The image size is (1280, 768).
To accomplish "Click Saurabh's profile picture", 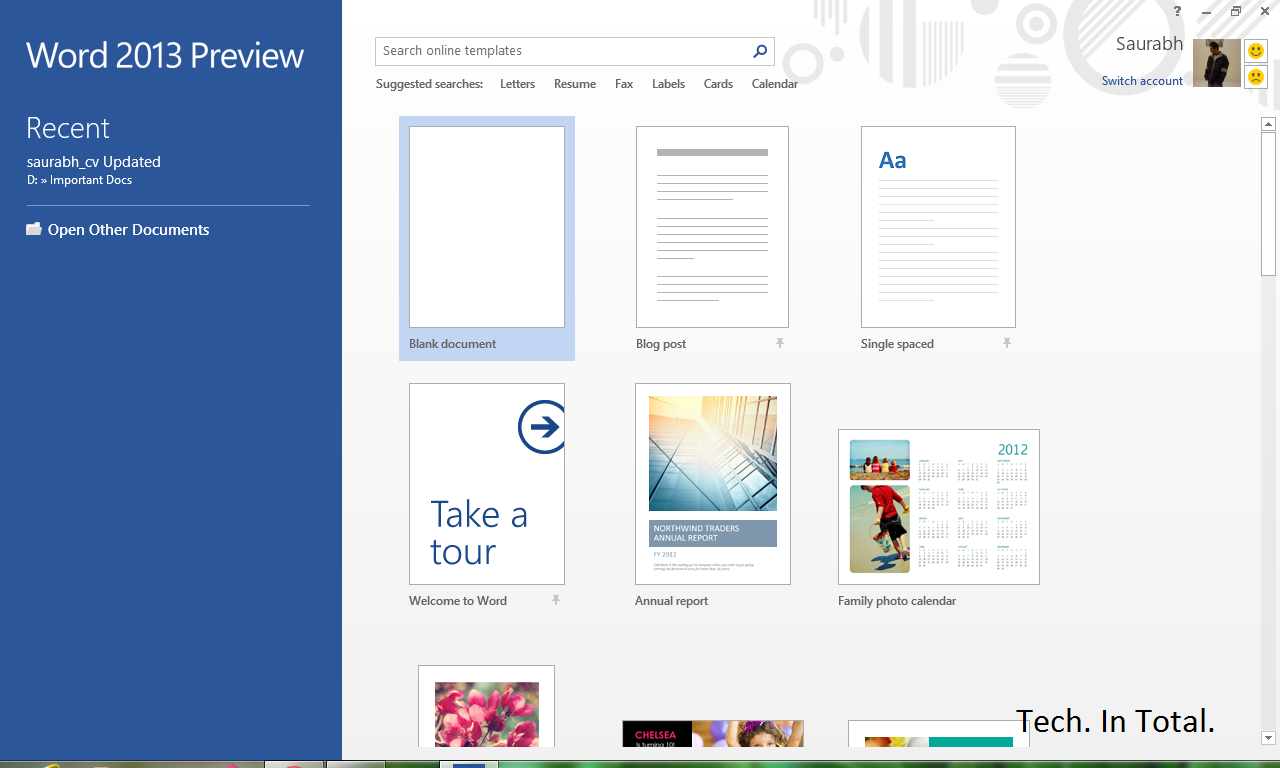I will tap(1216, 62).
